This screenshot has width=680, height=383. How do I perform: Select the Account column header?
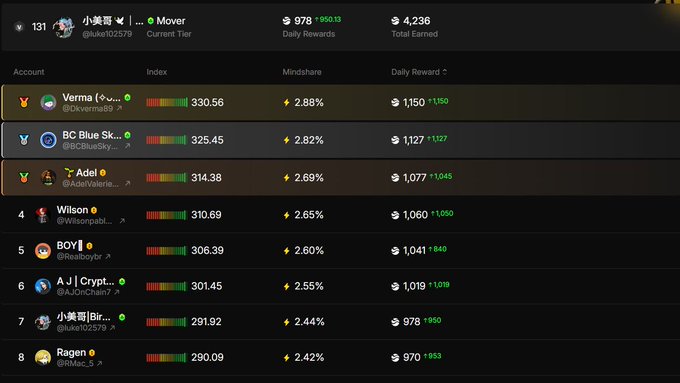[29, 72]
